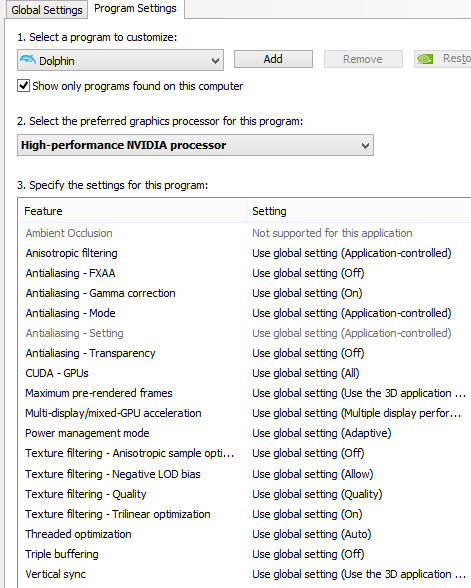Click the Setting column header
471x588 pixels.
(358, 211)
